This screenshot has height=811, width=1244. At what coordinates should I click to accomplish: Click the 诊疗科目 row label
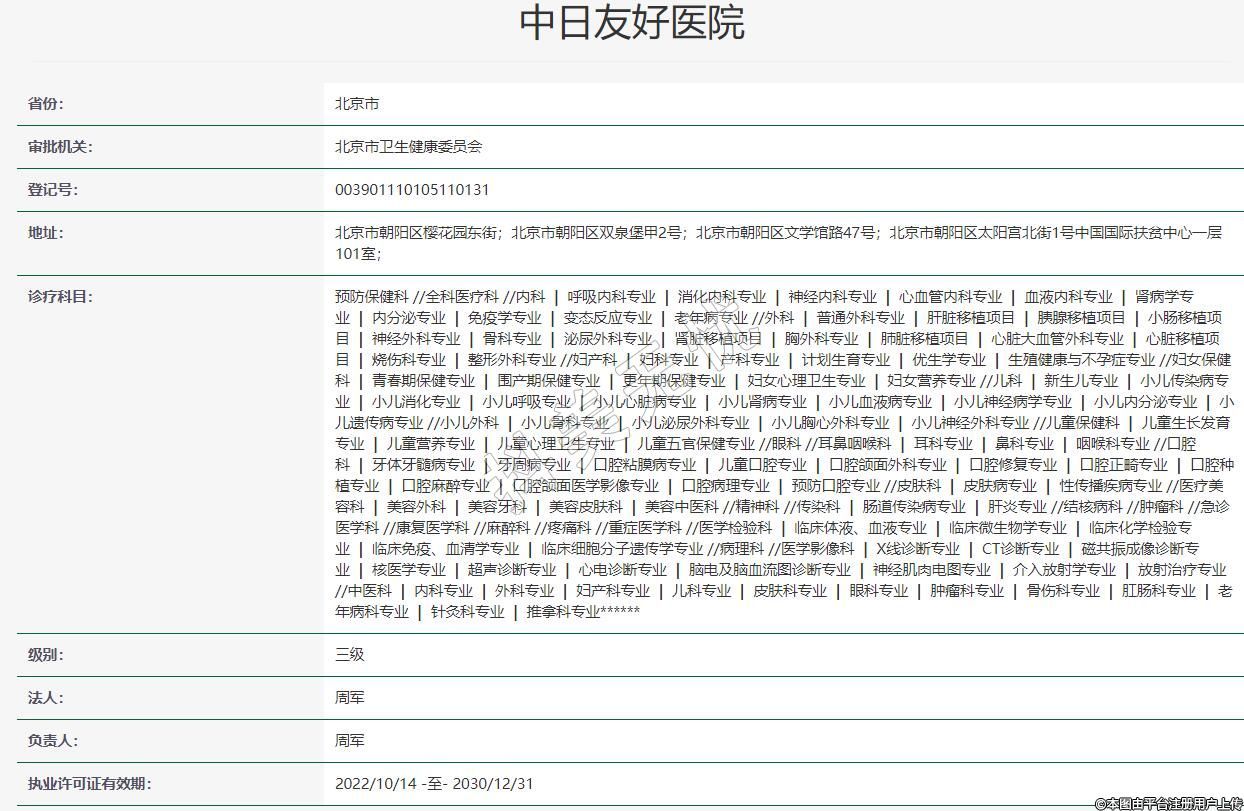60,297
